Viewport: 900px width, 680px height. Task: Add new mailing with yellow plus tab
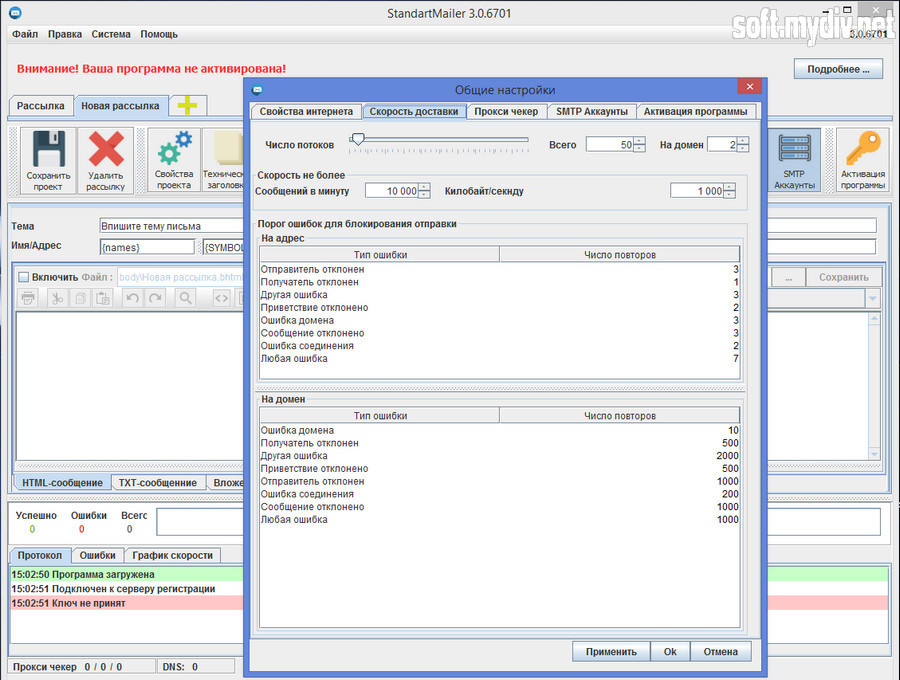click(x=187, y=106)
